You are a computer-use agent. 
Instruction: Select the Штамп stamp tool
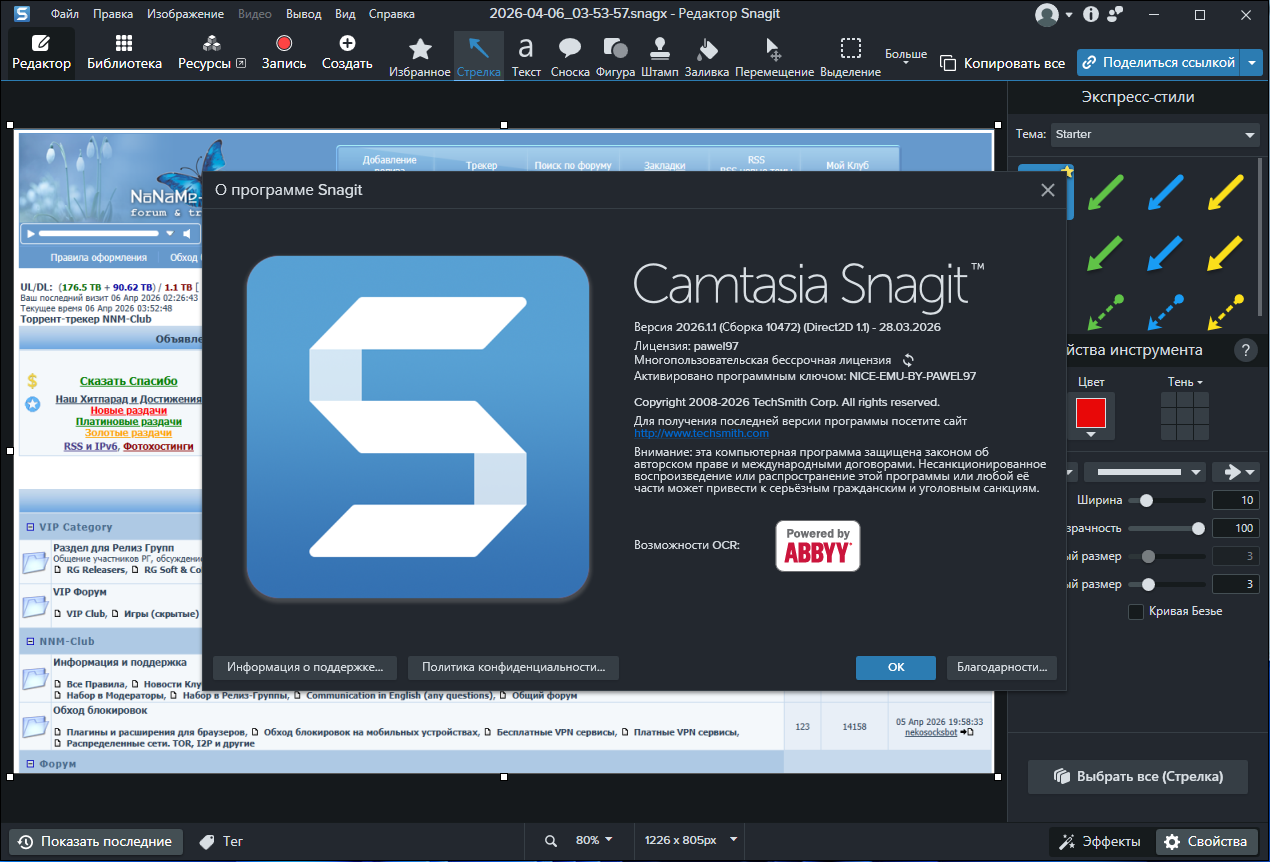coord(659,55)
